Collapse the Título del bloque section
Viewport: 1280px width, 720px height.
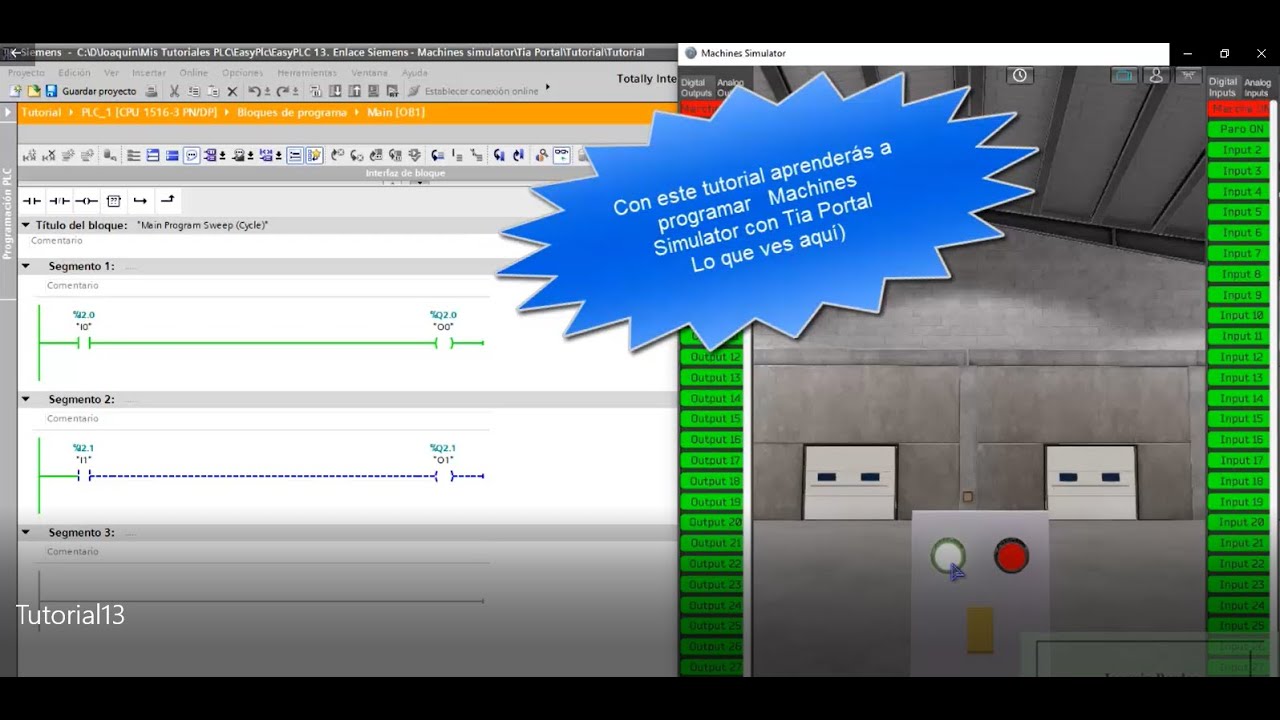tap(26, 225)
